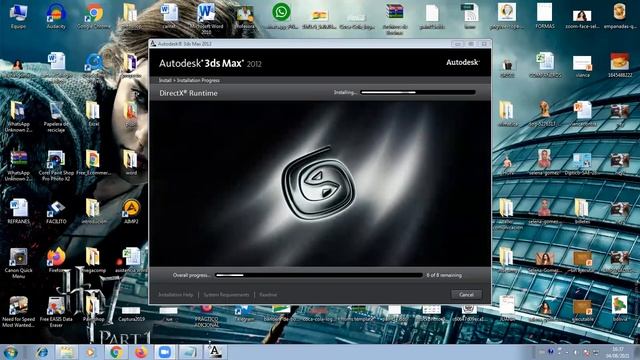Open the Excel folder on desktop
This screenshot has width=640, height=360.
coord(93,114)
